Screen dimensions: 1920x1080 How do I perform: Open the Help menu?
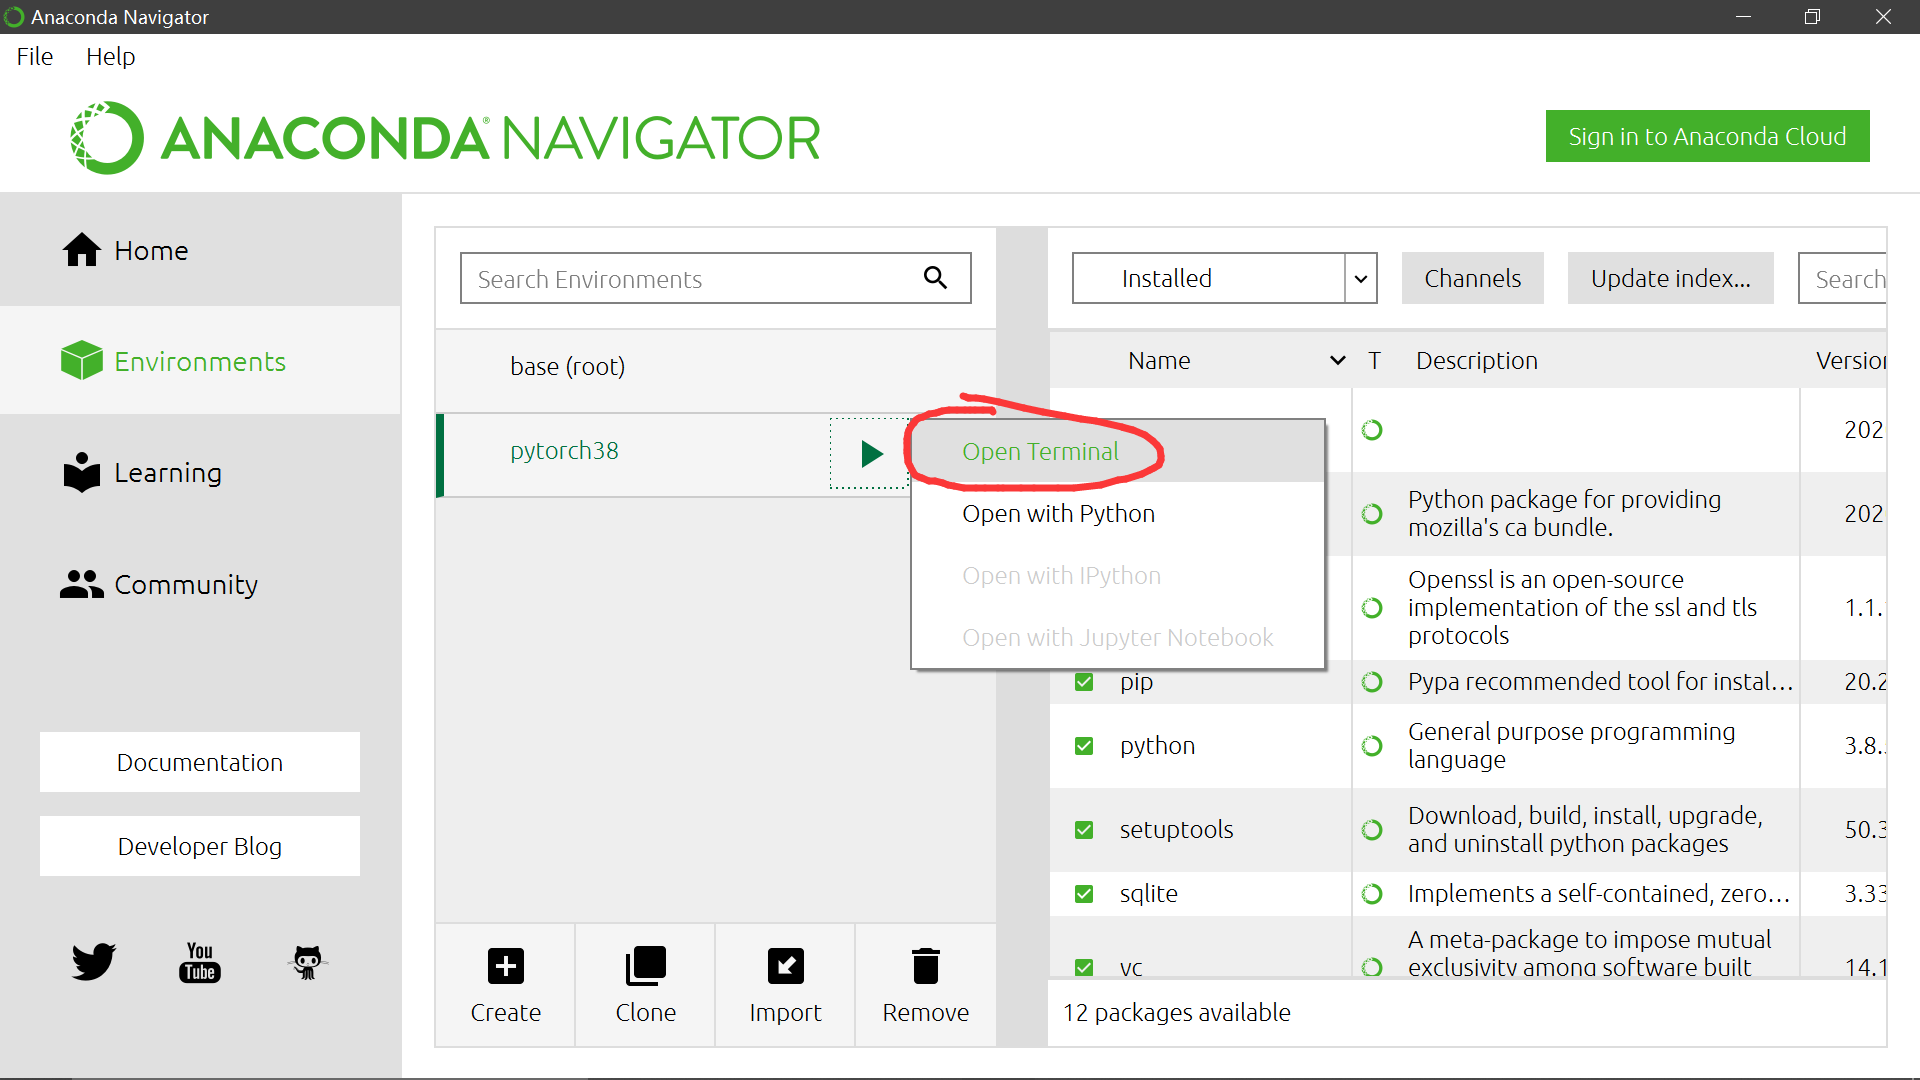coord(110,57)
